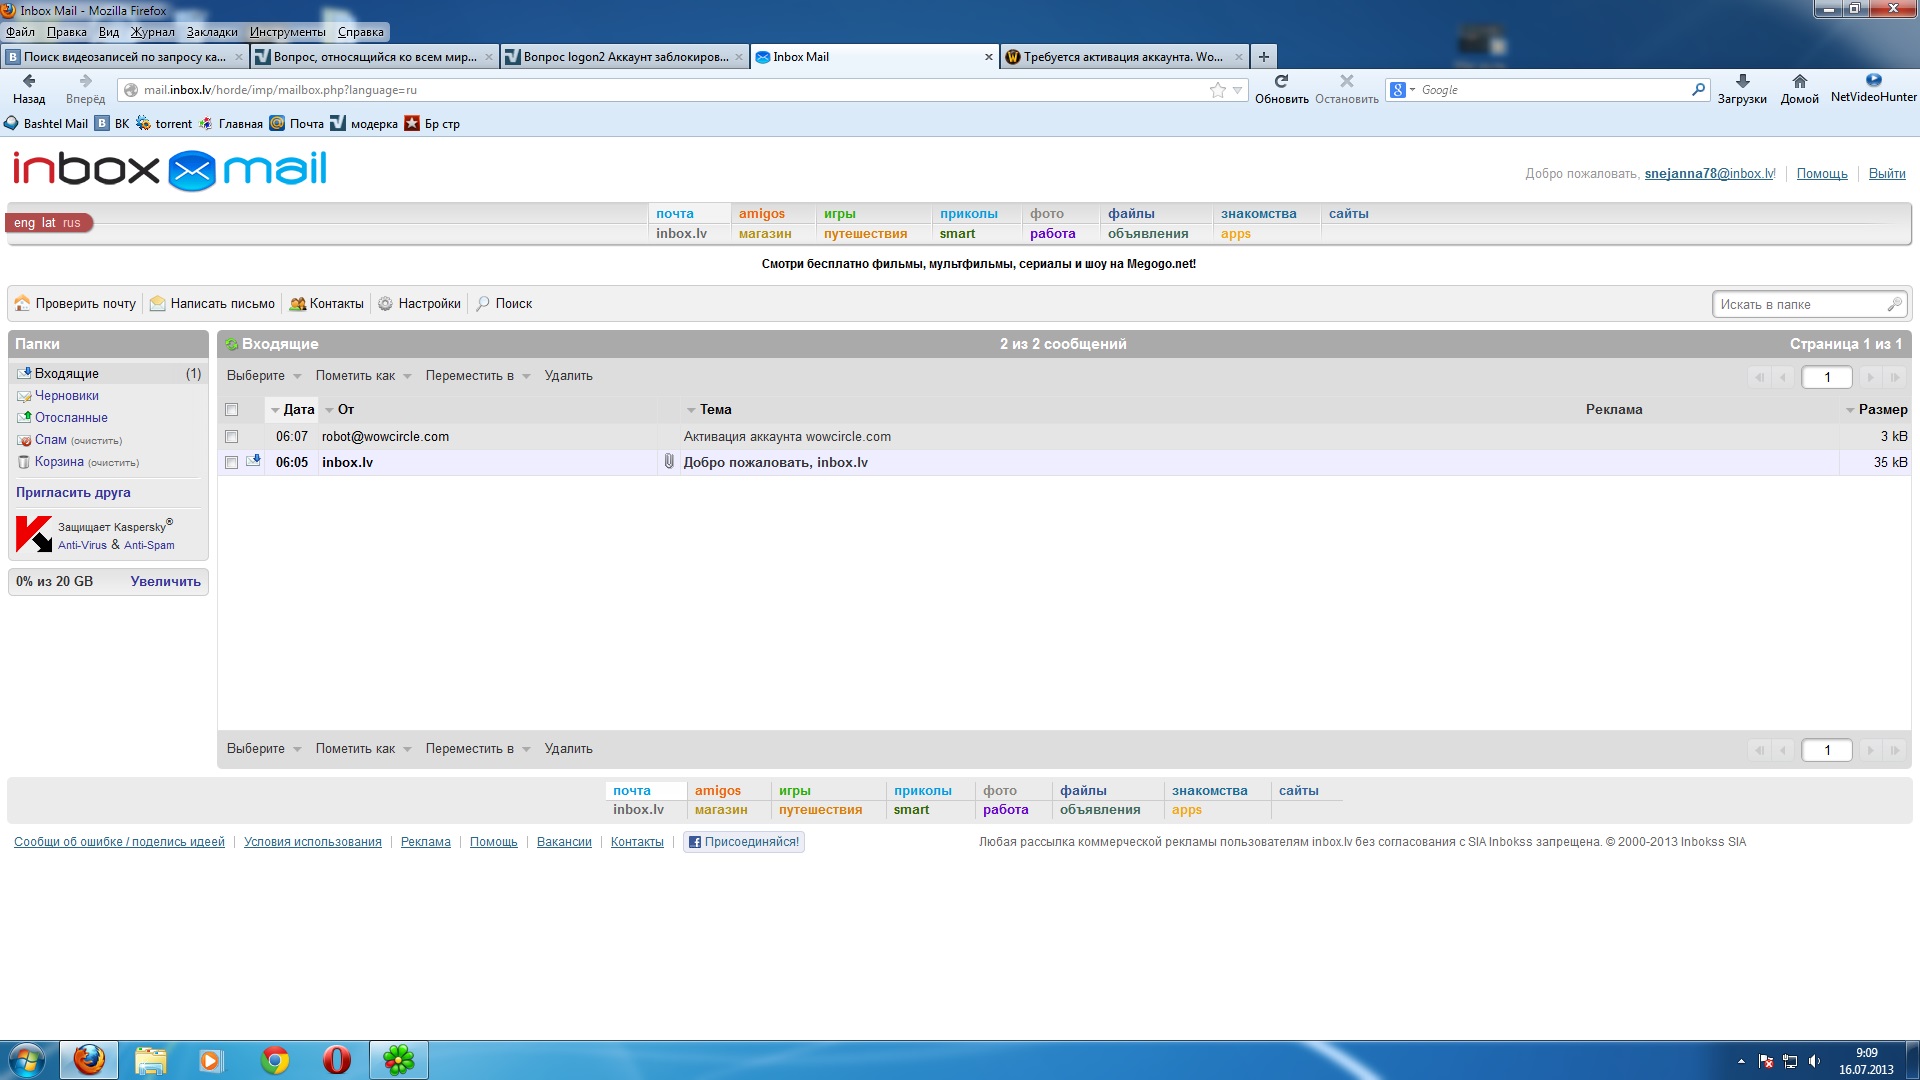
Task: Click the refresh icon beside Входящие header
Action: [231, 344]
